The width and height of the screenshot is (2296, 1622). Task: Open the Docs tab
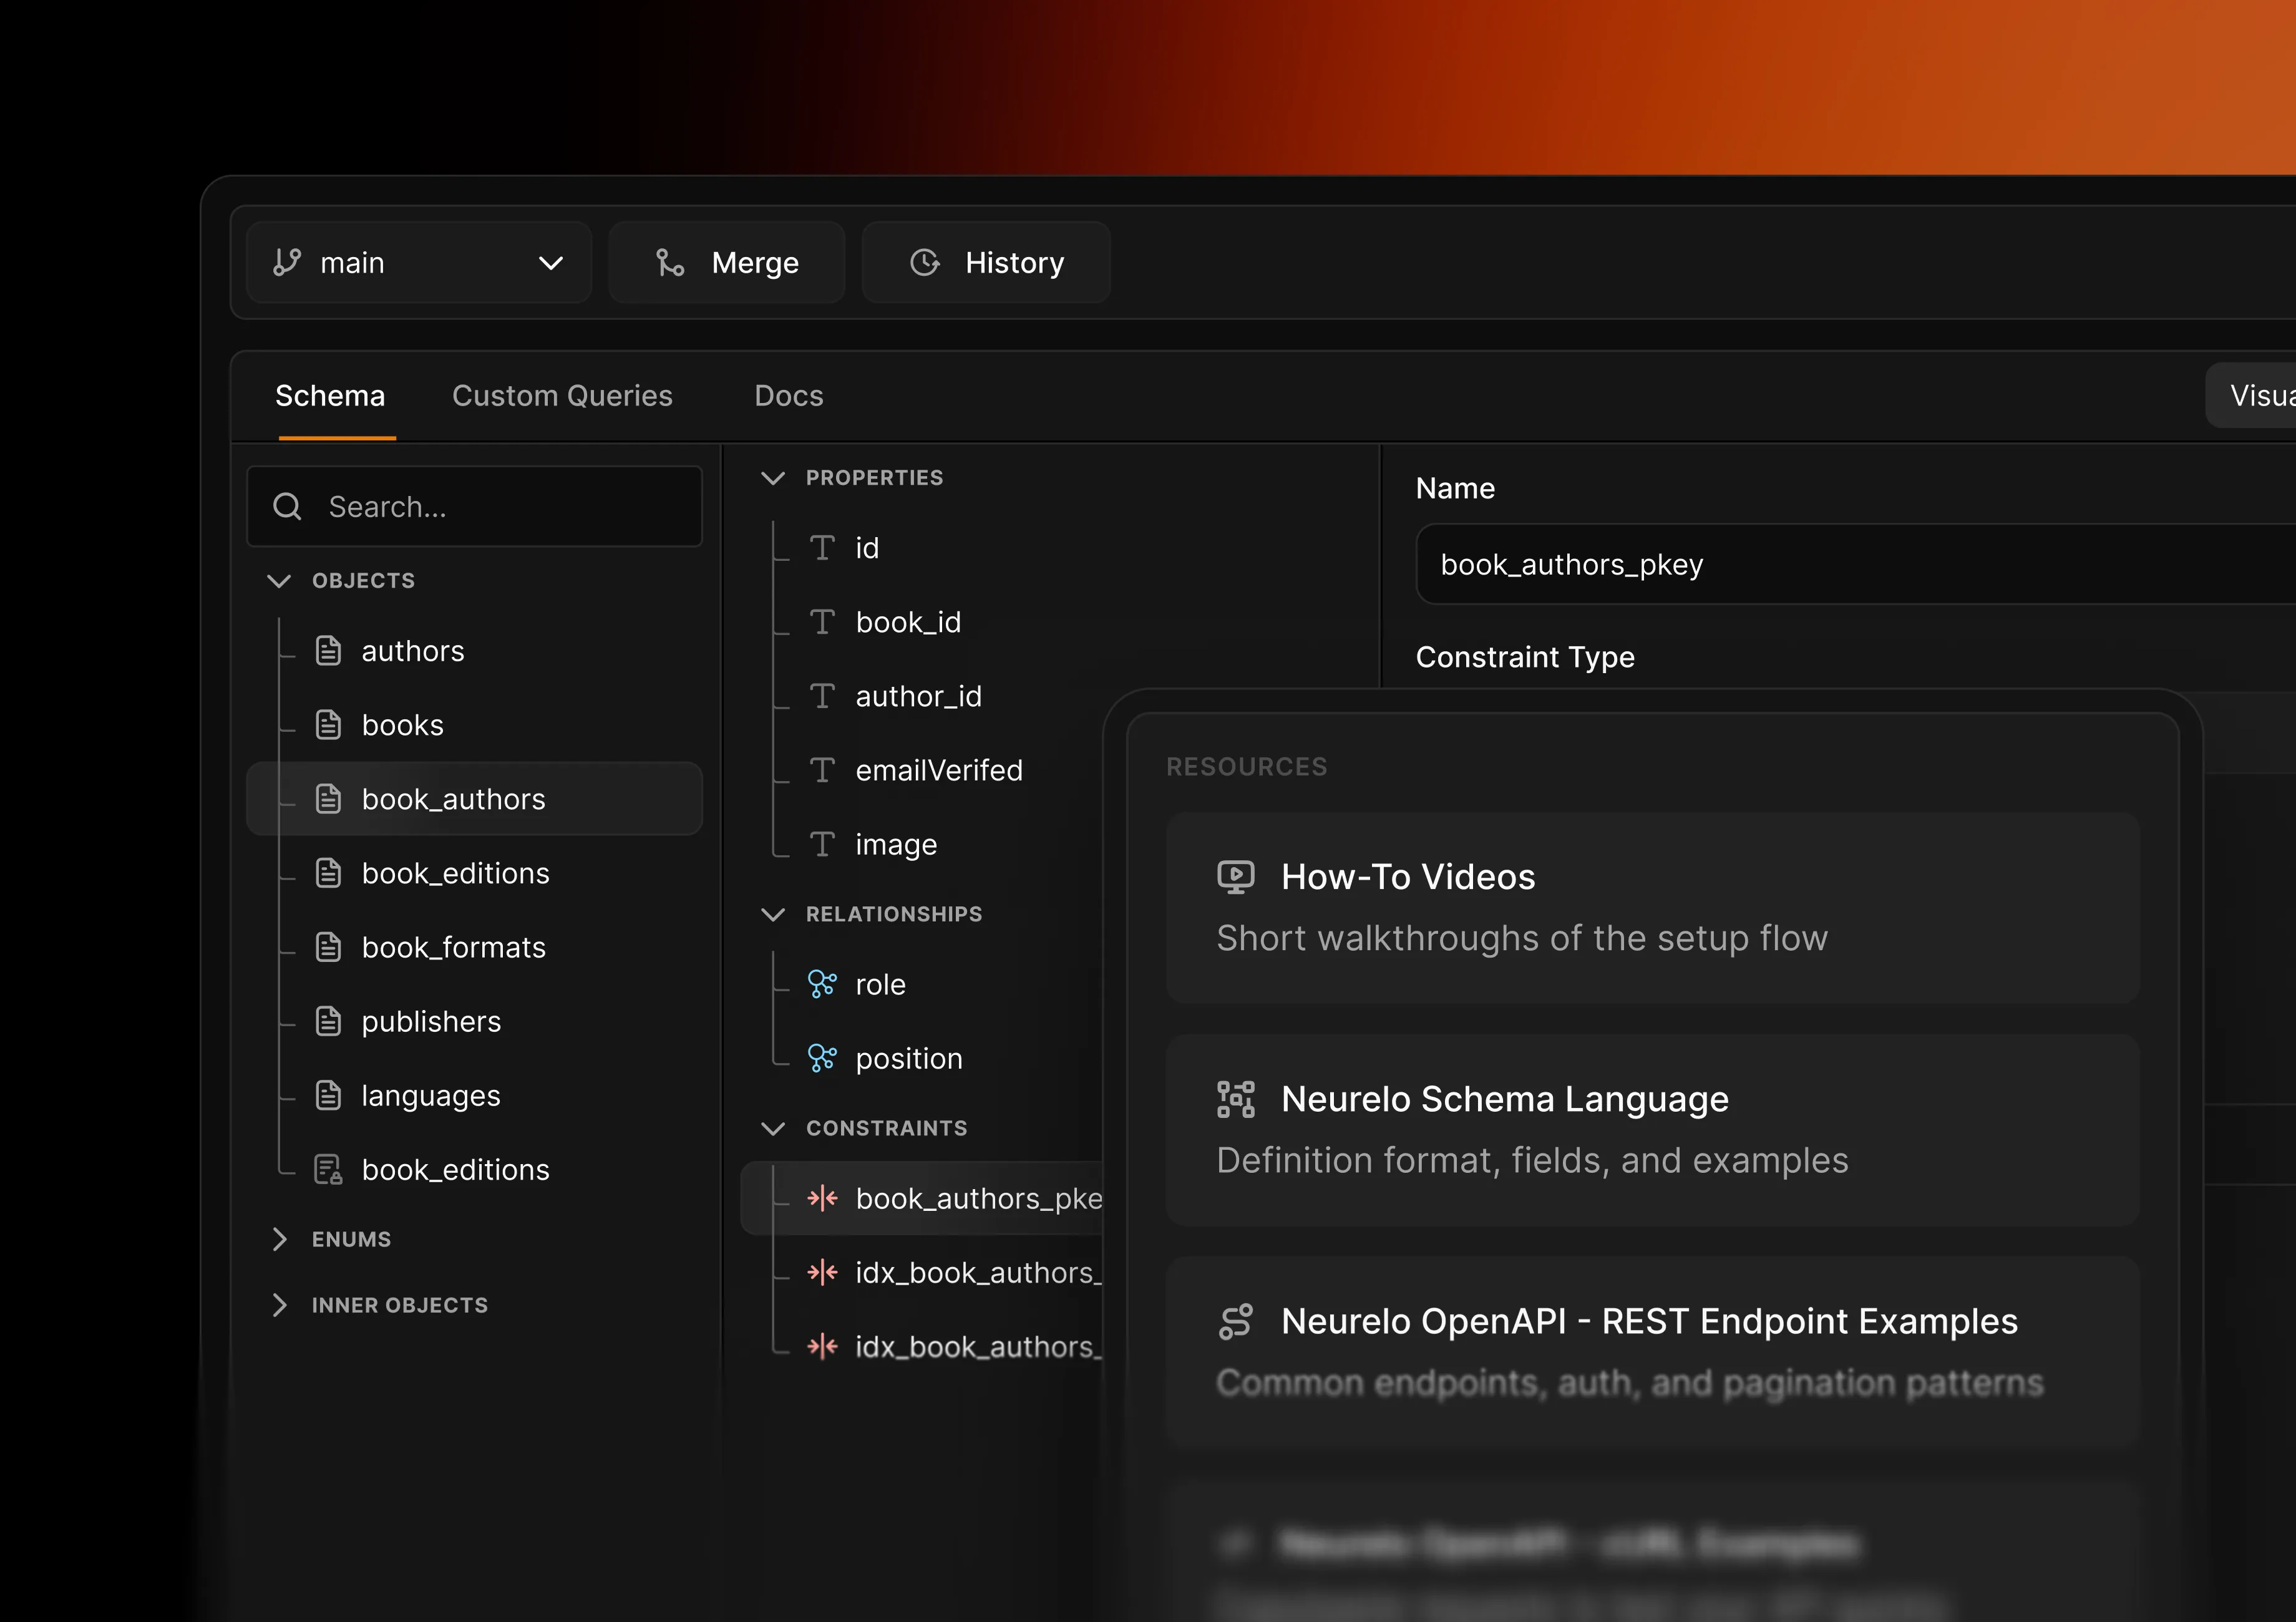click(788, 395)
